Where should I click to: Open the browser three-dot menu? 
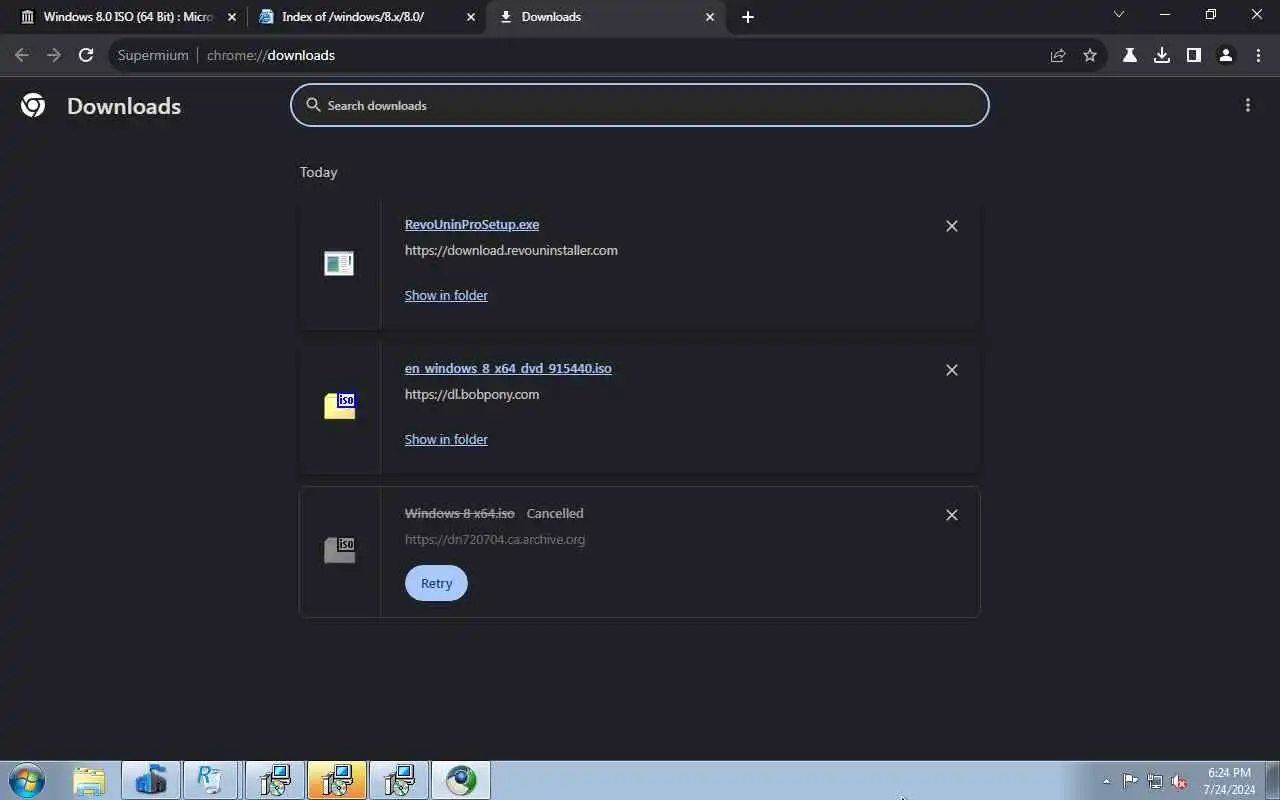1258,55
